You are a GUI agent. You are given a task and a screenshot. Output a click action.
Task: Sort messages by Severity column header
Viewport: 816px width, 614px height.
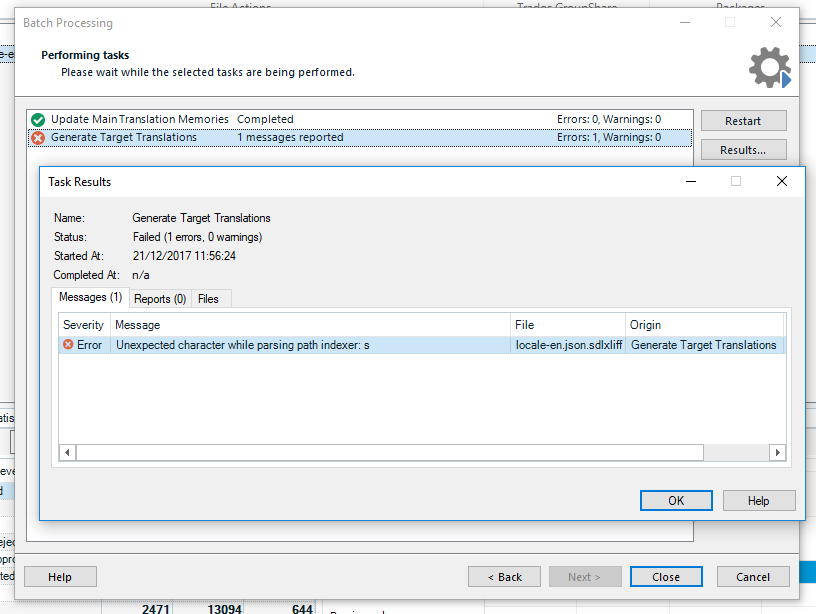[x=84, y=325]
